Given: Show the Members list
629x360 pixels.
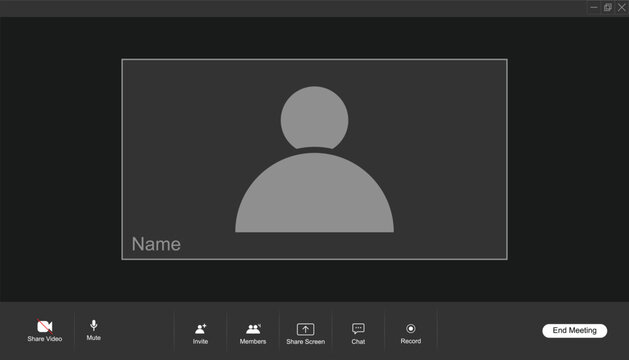Looking at the screenshot, I should point(253,334).
